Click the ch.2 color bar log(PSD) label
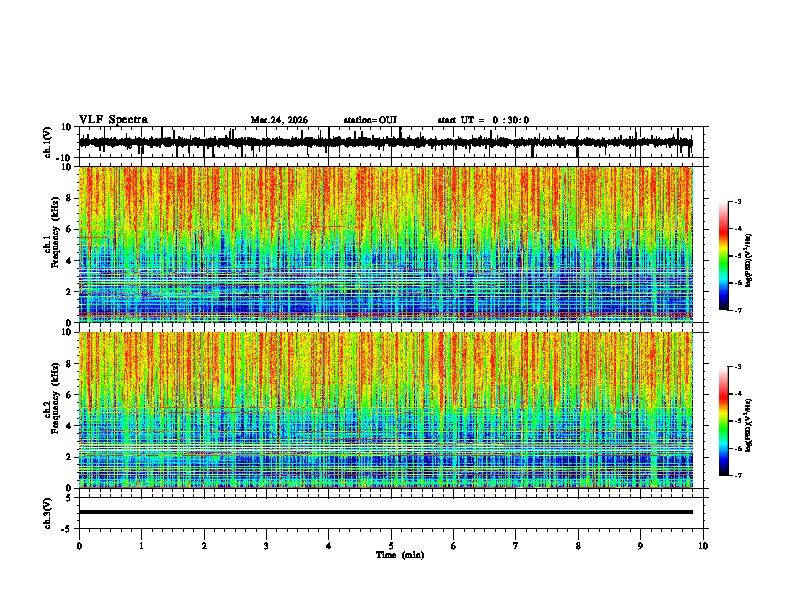 tap(748, 425)
